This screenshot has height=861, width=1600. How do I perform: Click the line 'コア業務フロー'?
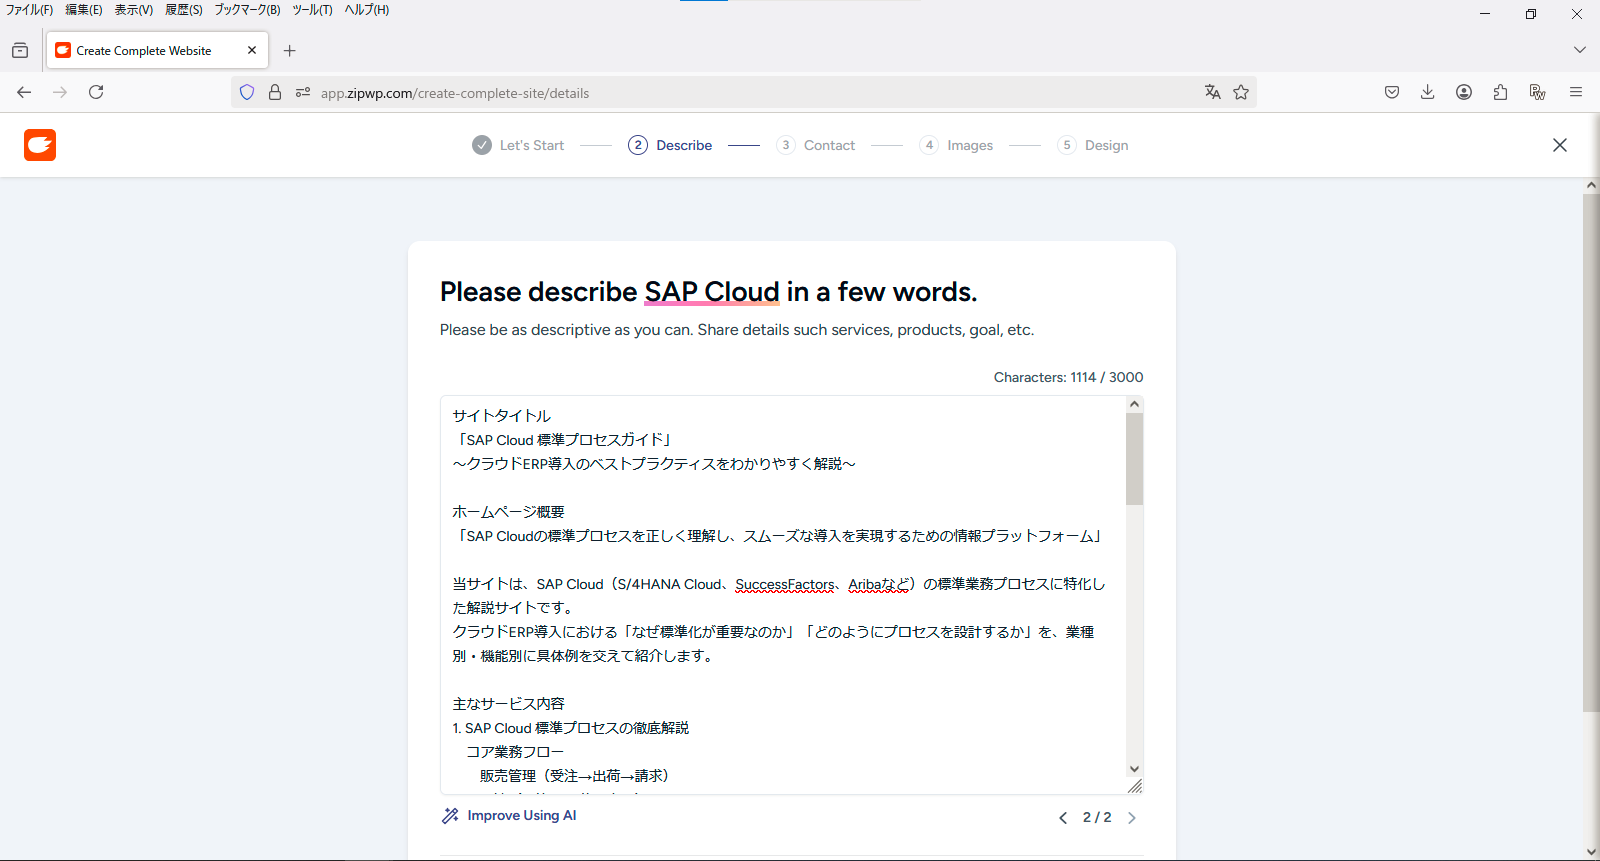[x=515, y=752]
